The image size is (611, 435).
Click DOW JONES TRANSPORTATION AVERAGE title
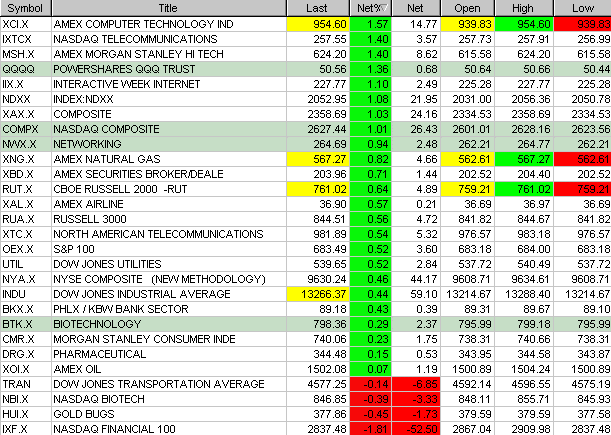tap(159, 384)
